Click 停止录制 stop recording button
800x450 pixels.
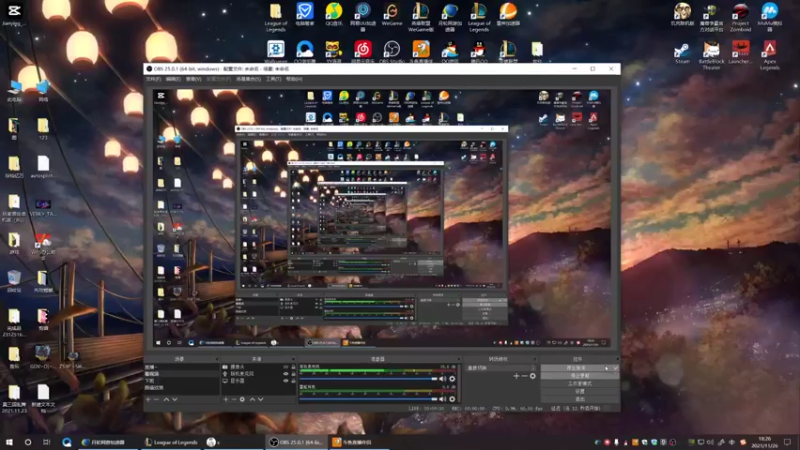[580, 376]
